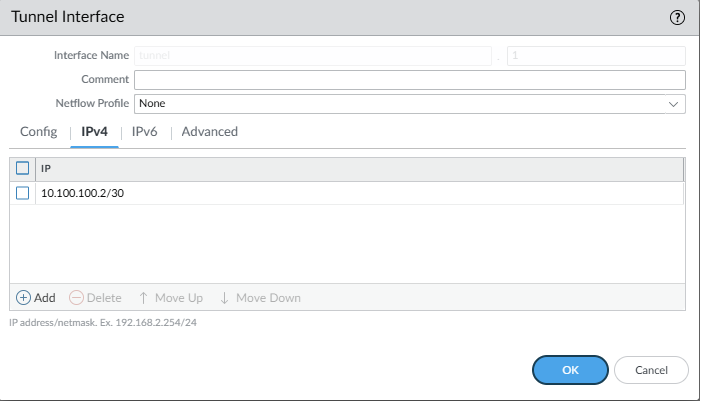
Task: Click the tunnel number field
Action: 595,56
